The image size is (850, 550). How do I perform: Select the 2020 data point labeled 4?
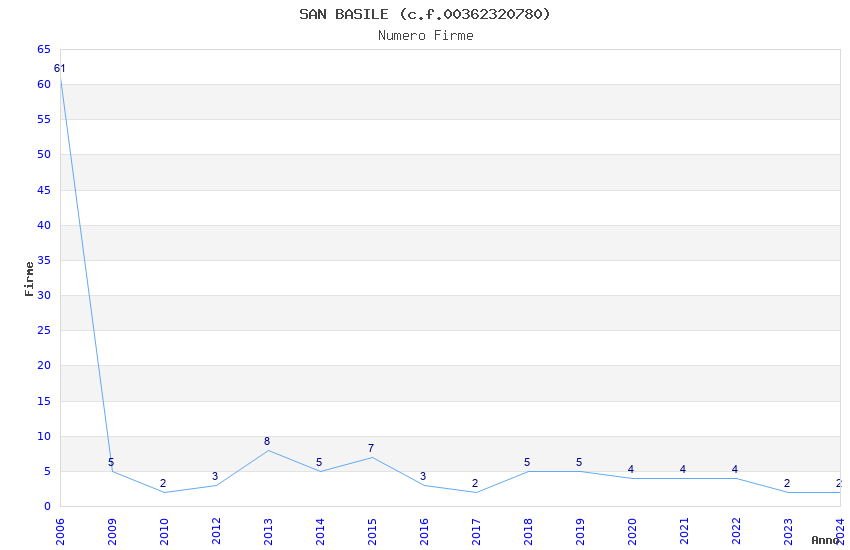click(x=630, y=470)
